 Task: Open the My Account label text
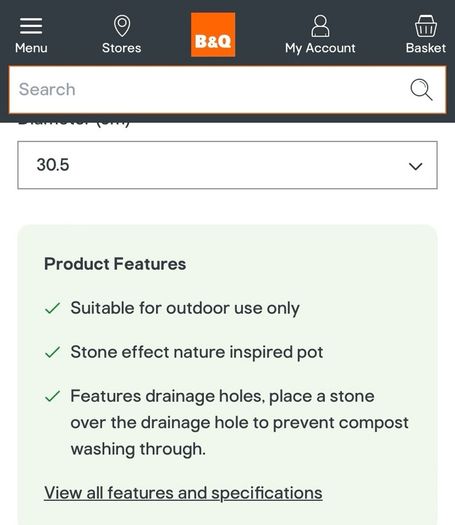(x=320, y=48)
